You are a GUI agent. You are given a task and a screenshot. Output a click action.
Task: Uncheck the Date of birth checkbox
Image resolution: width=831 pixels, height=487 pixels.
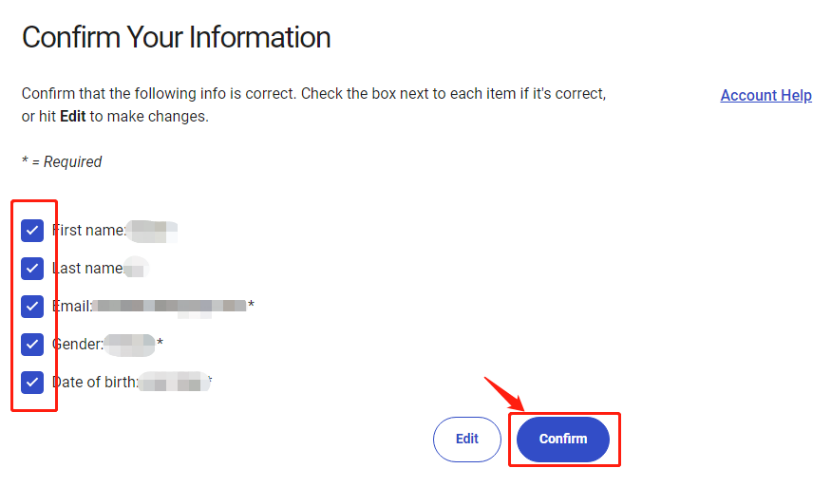tap(32, 381)
